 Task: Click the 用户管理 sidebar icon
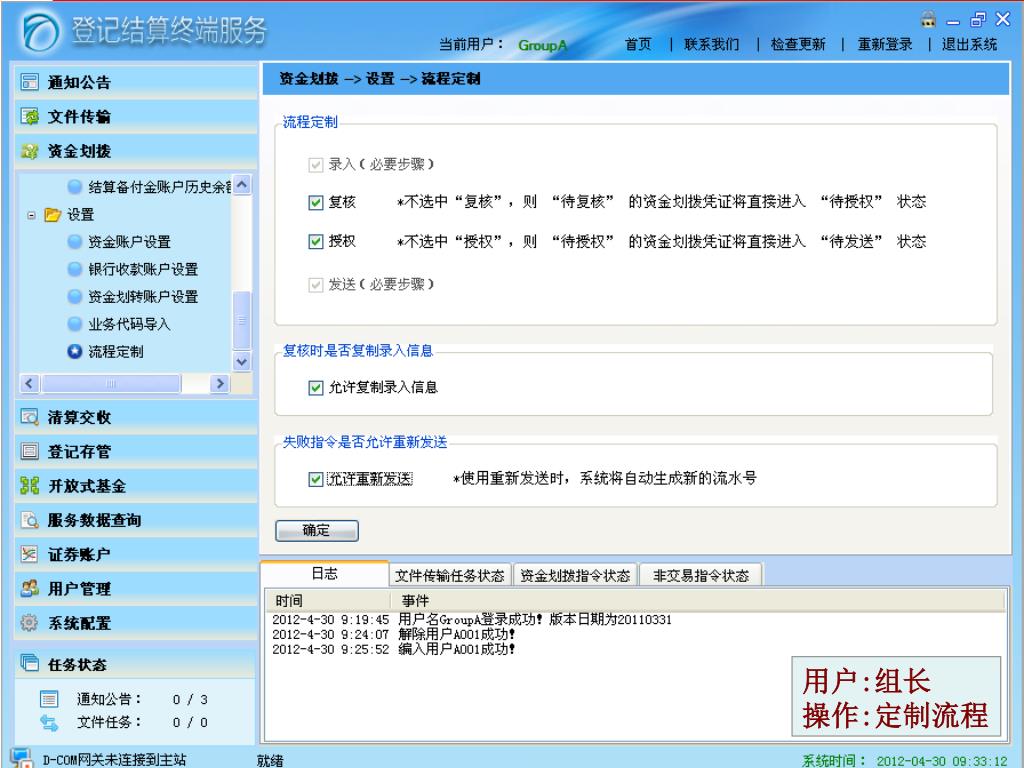coord(29,588)
